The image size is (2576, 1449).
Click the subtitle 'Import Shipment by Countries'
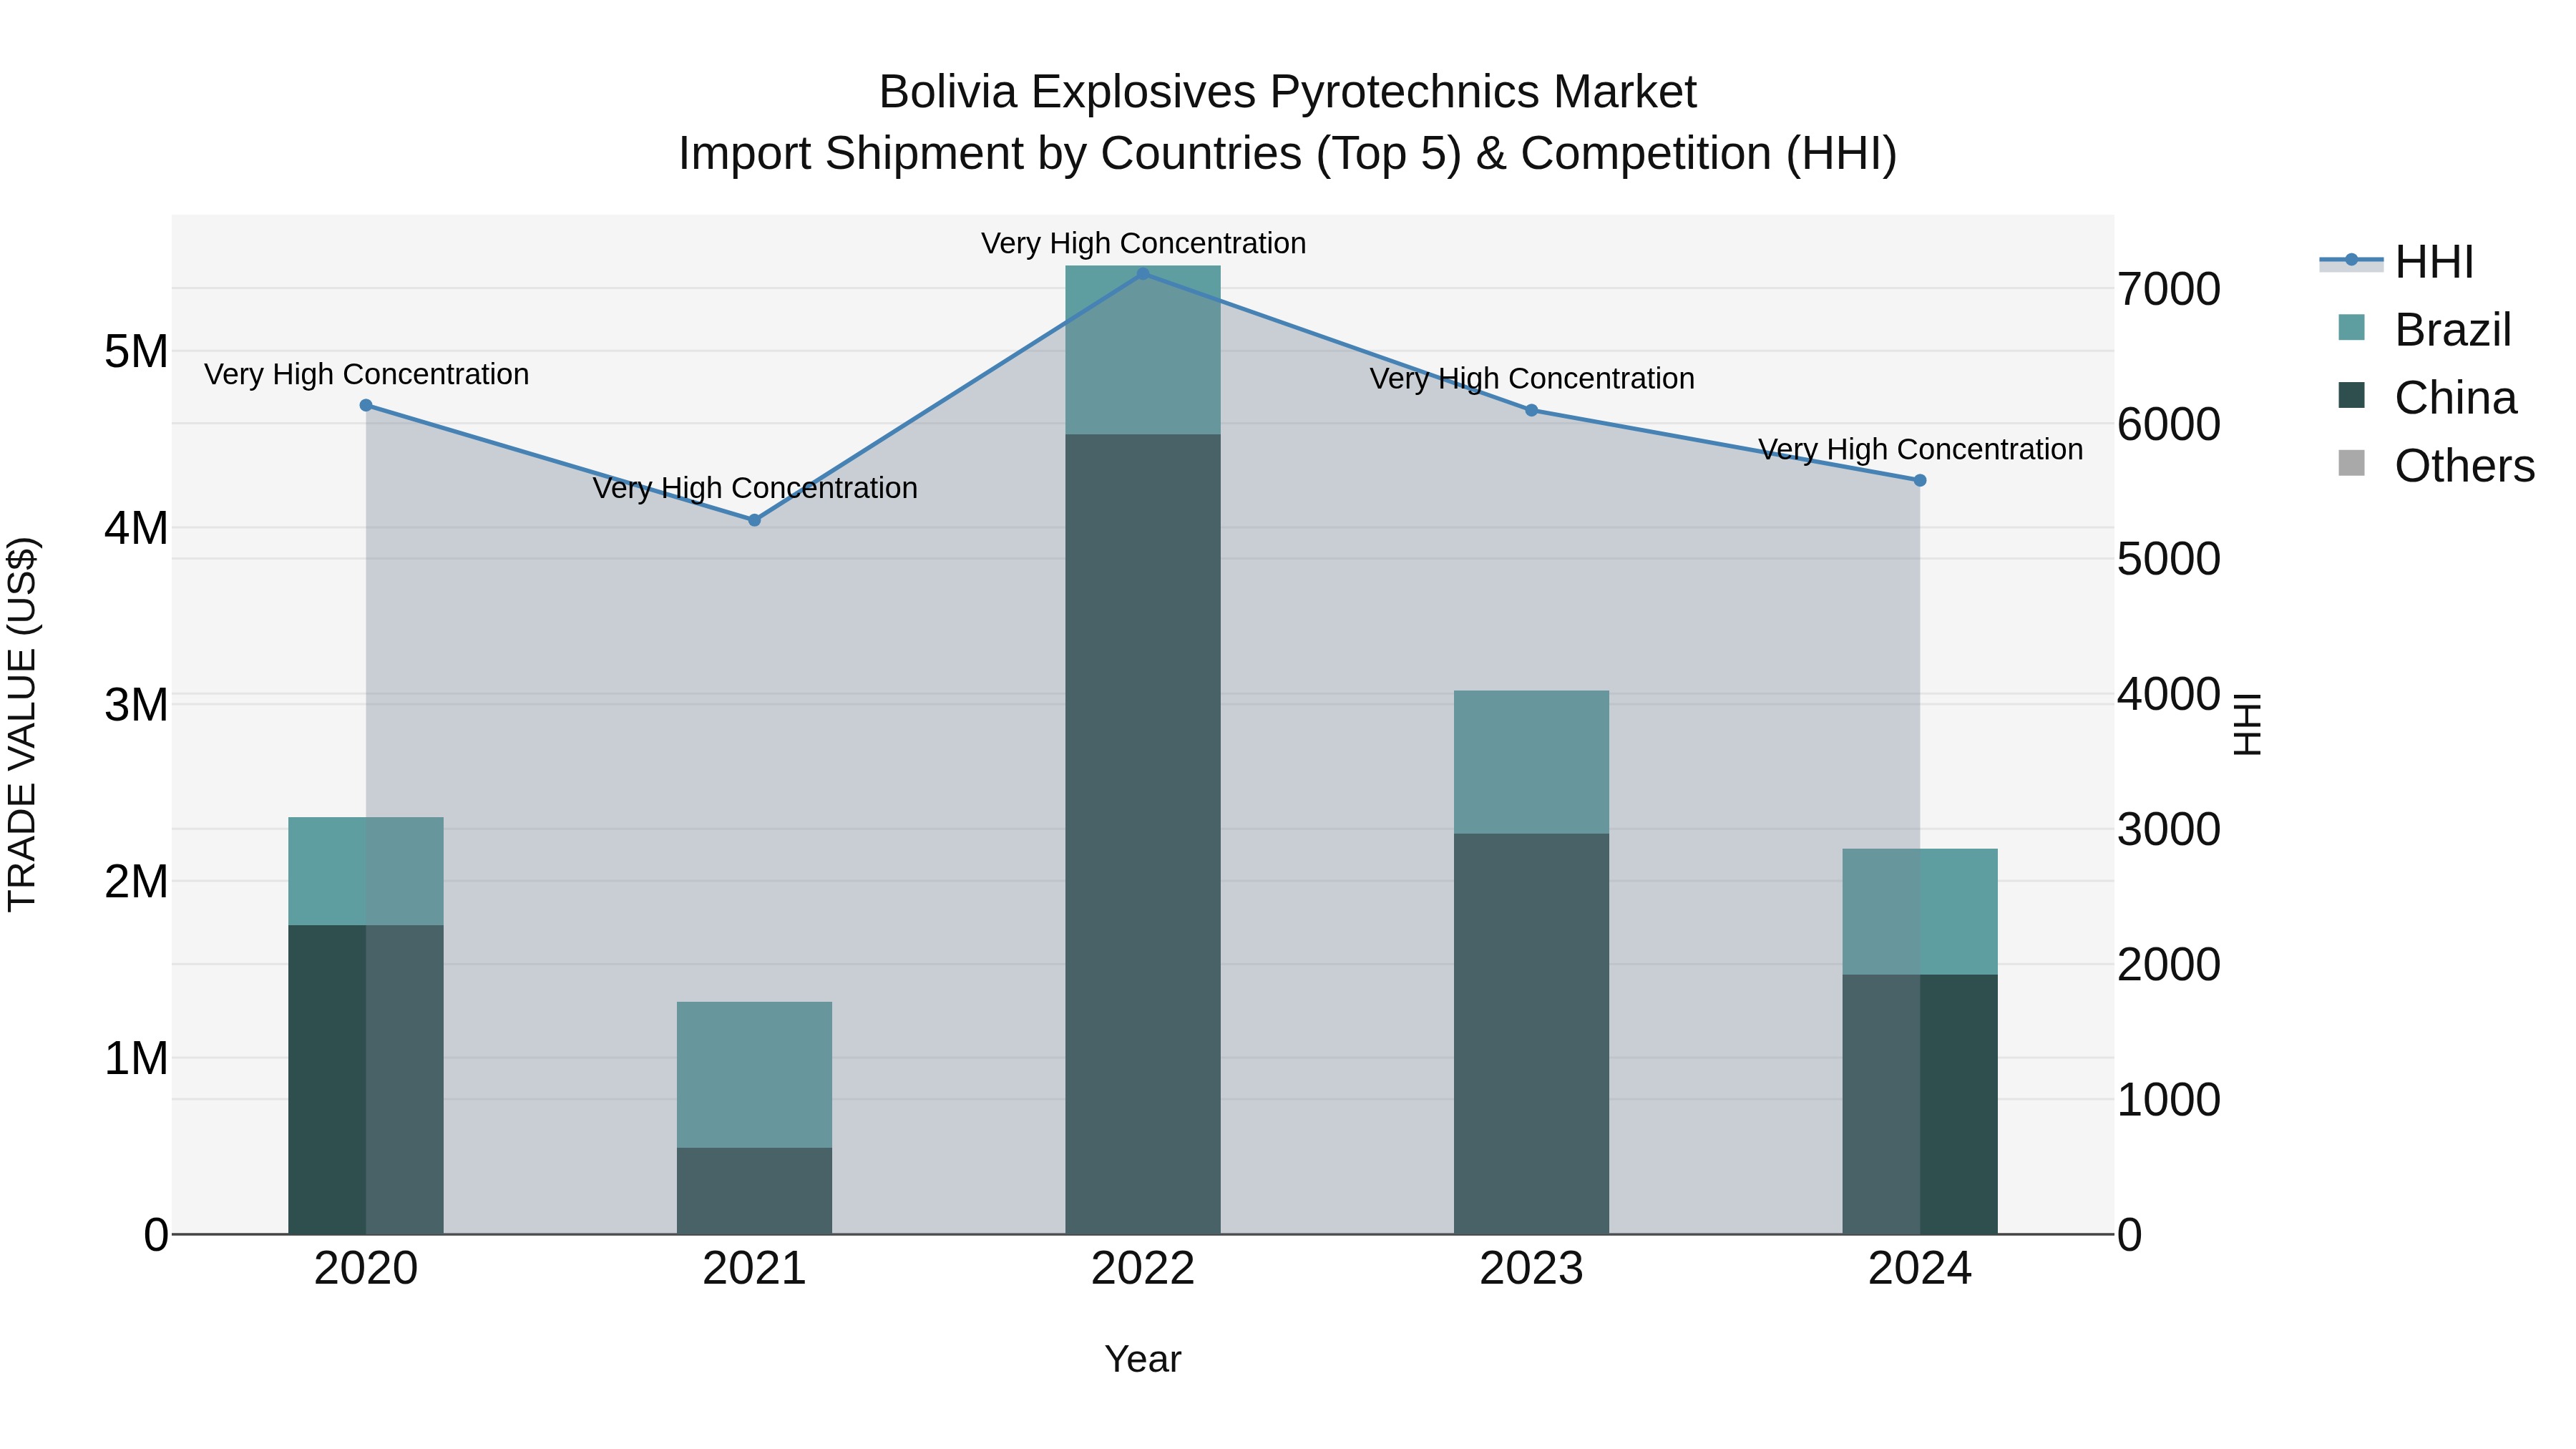point(990,155)
